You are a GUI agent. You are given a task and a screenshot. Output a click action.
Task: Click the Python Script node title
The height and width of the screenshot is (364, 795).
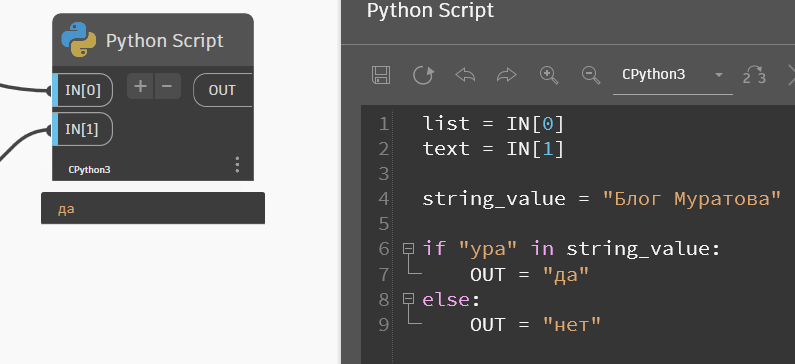164,41
